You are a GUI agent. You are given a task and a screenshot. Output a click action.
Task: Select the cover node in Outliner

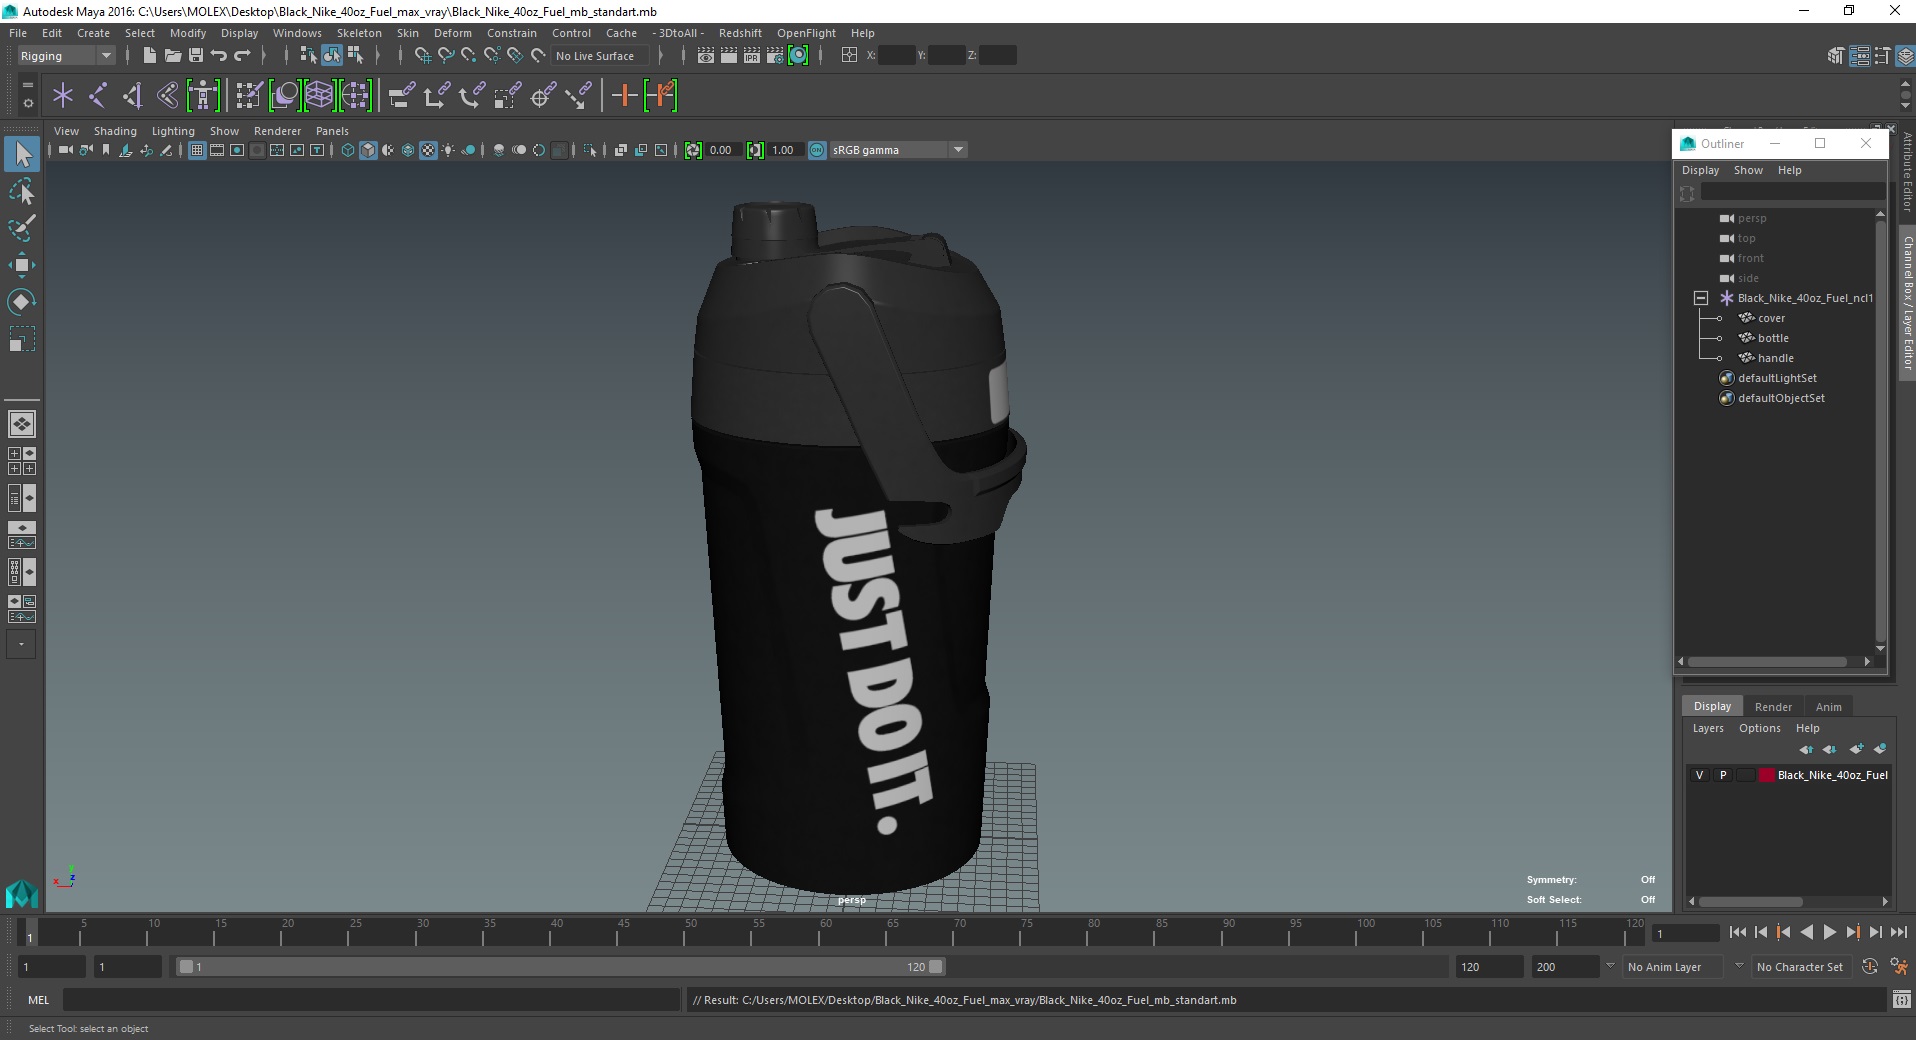(x=1771, y=318)
